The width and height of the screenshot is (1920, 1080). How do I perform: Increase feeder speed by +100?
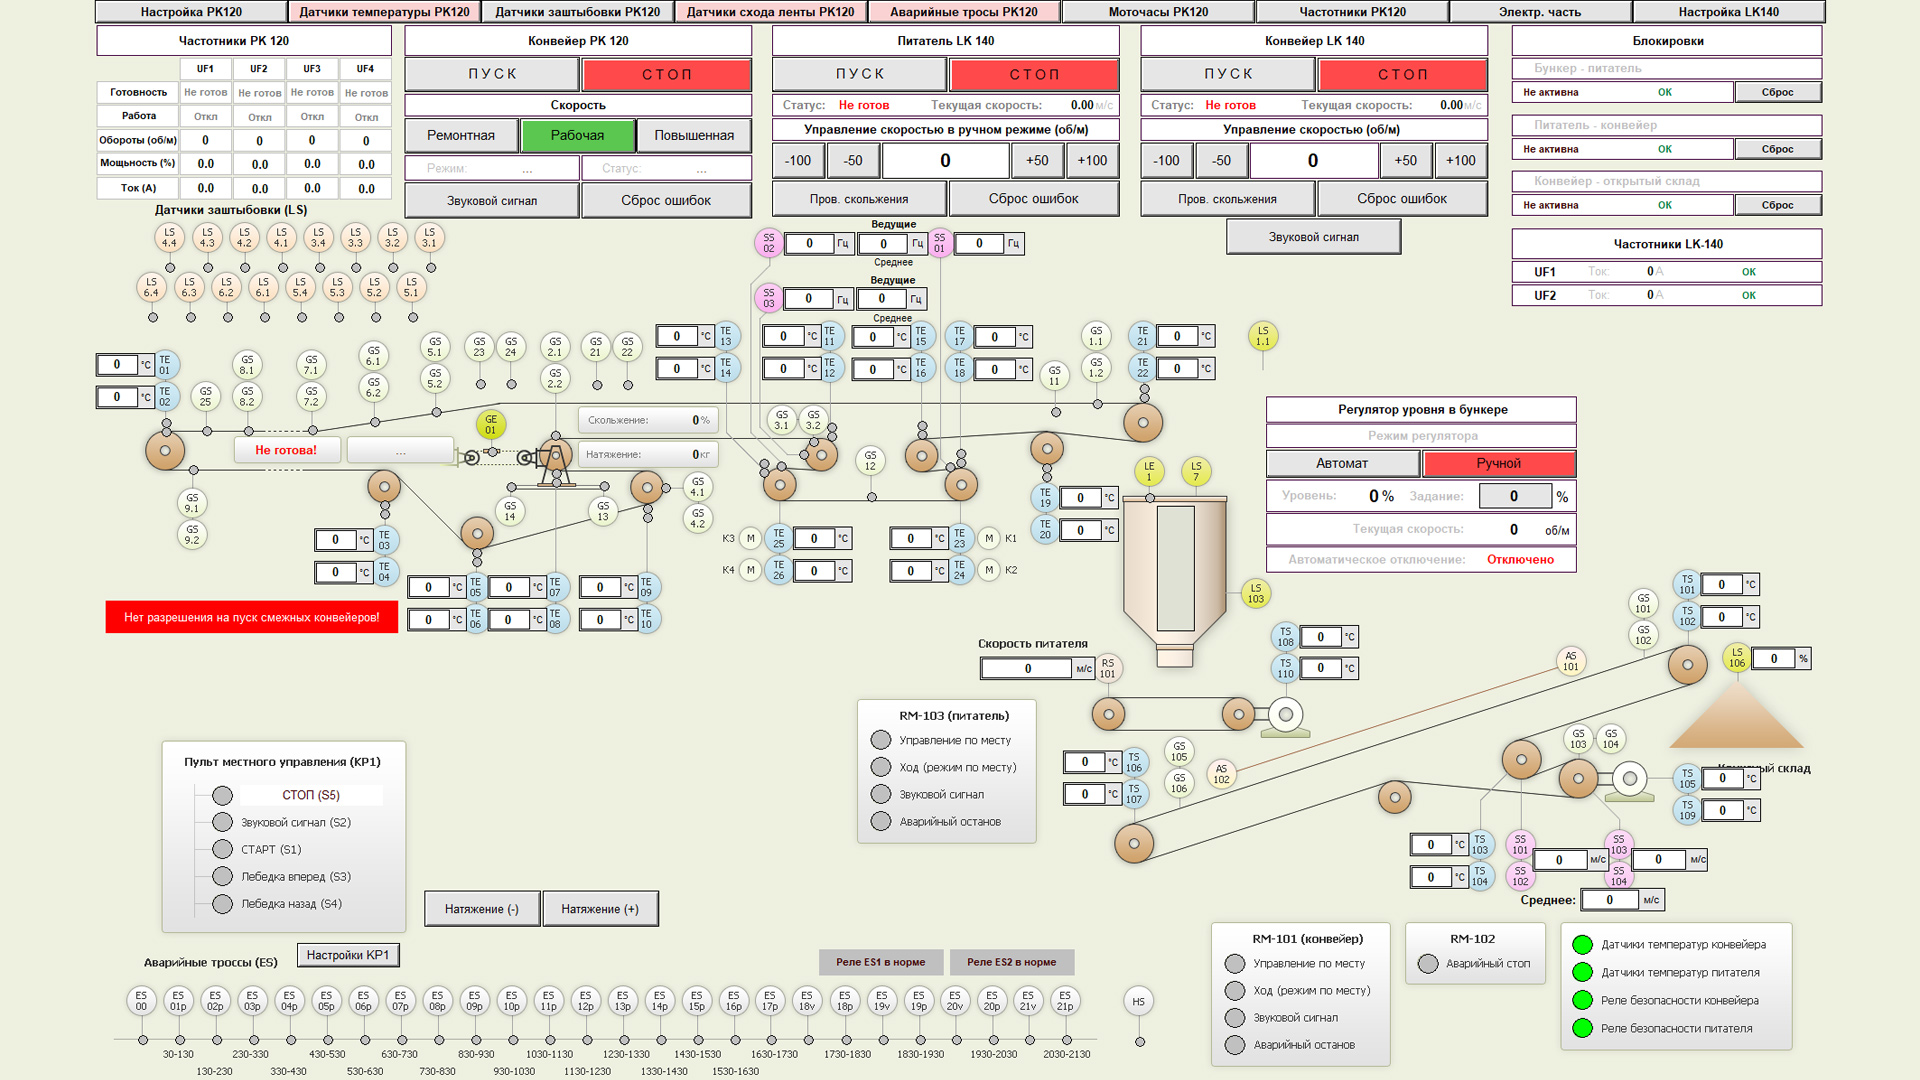tap(1092, 160)
